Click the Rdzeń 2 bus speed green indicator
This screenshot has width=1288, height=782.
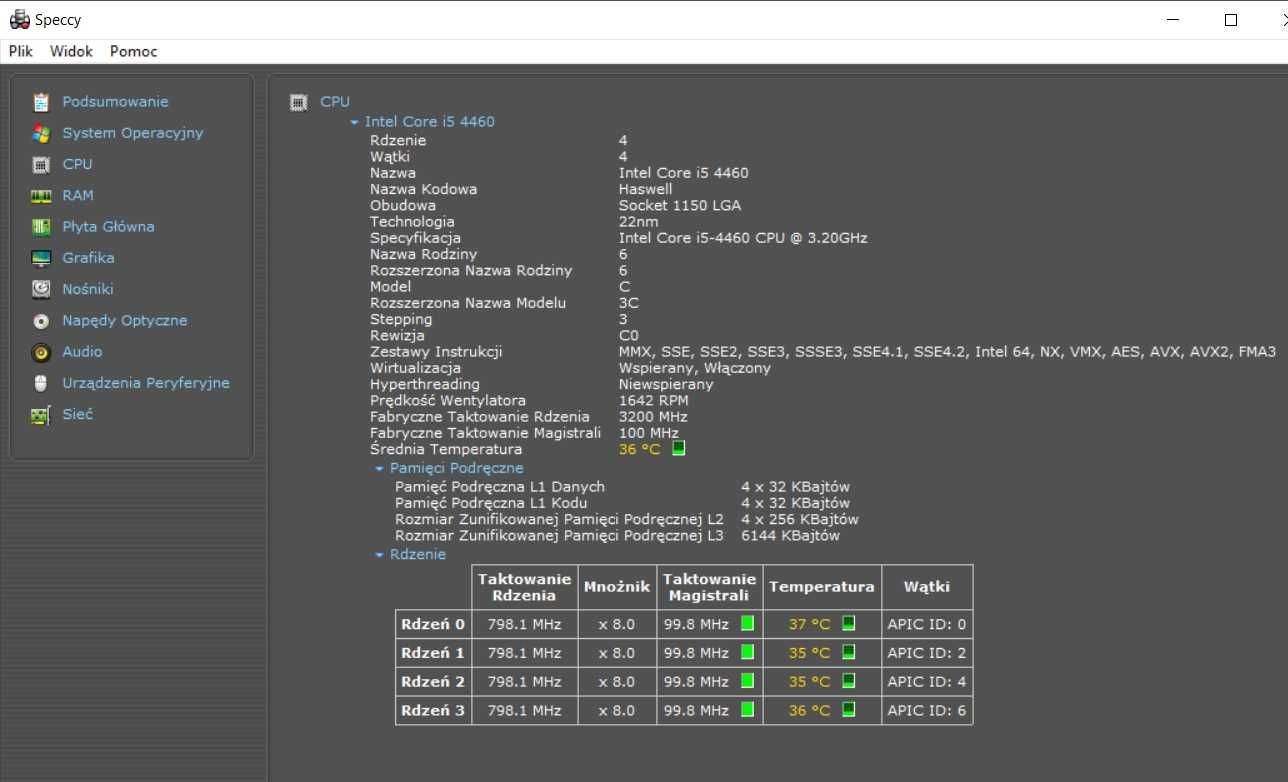tap(747, 681)
